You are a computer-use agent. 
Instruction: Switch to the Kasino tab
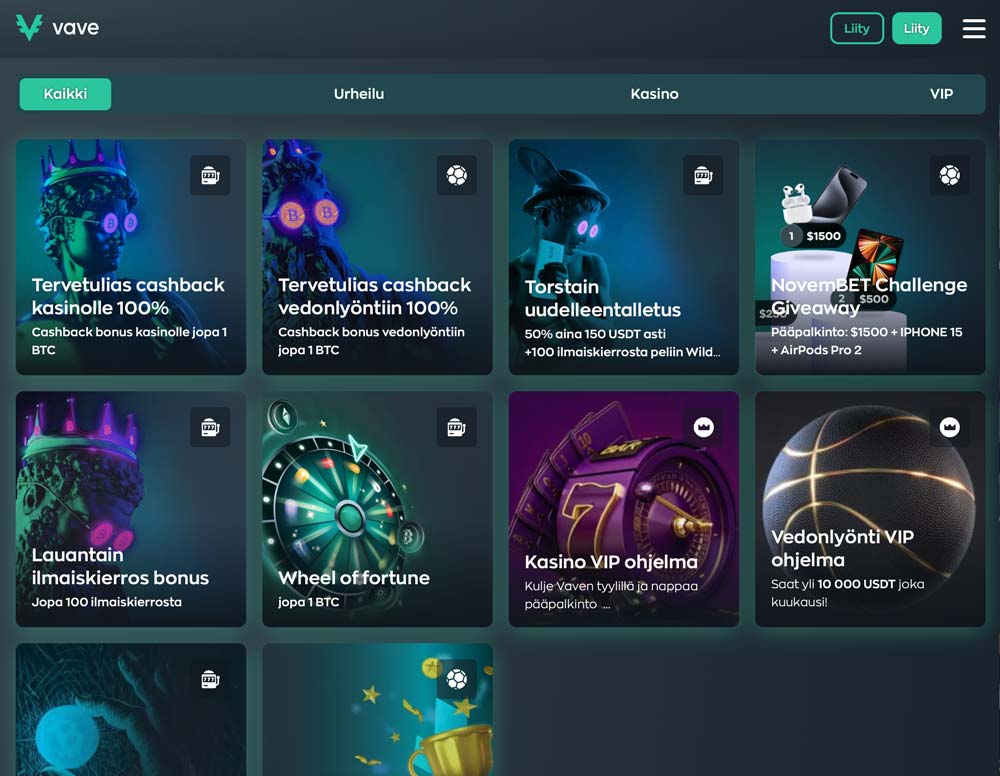(x=654, y=94)
